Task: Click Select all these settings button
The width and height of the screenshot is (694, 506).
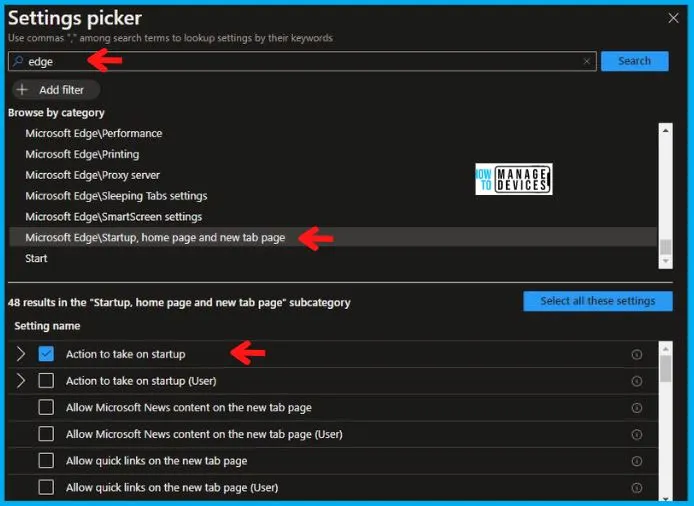Action: [x=598, y=301]
